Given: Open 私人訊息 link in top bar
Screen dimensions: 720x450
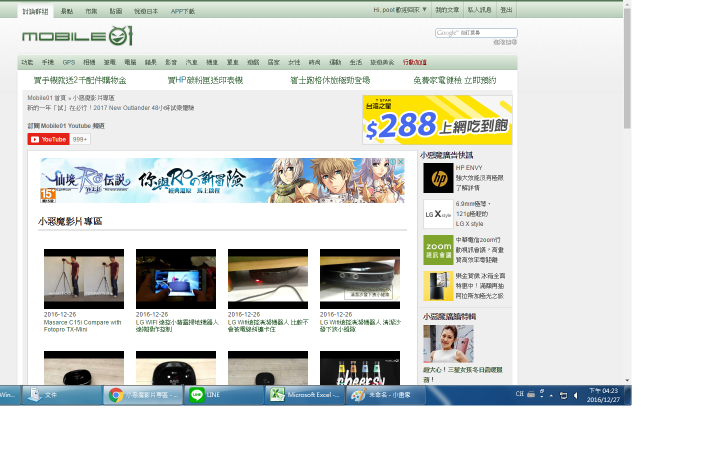Looking at the screenshot, I should click(479, 10).
